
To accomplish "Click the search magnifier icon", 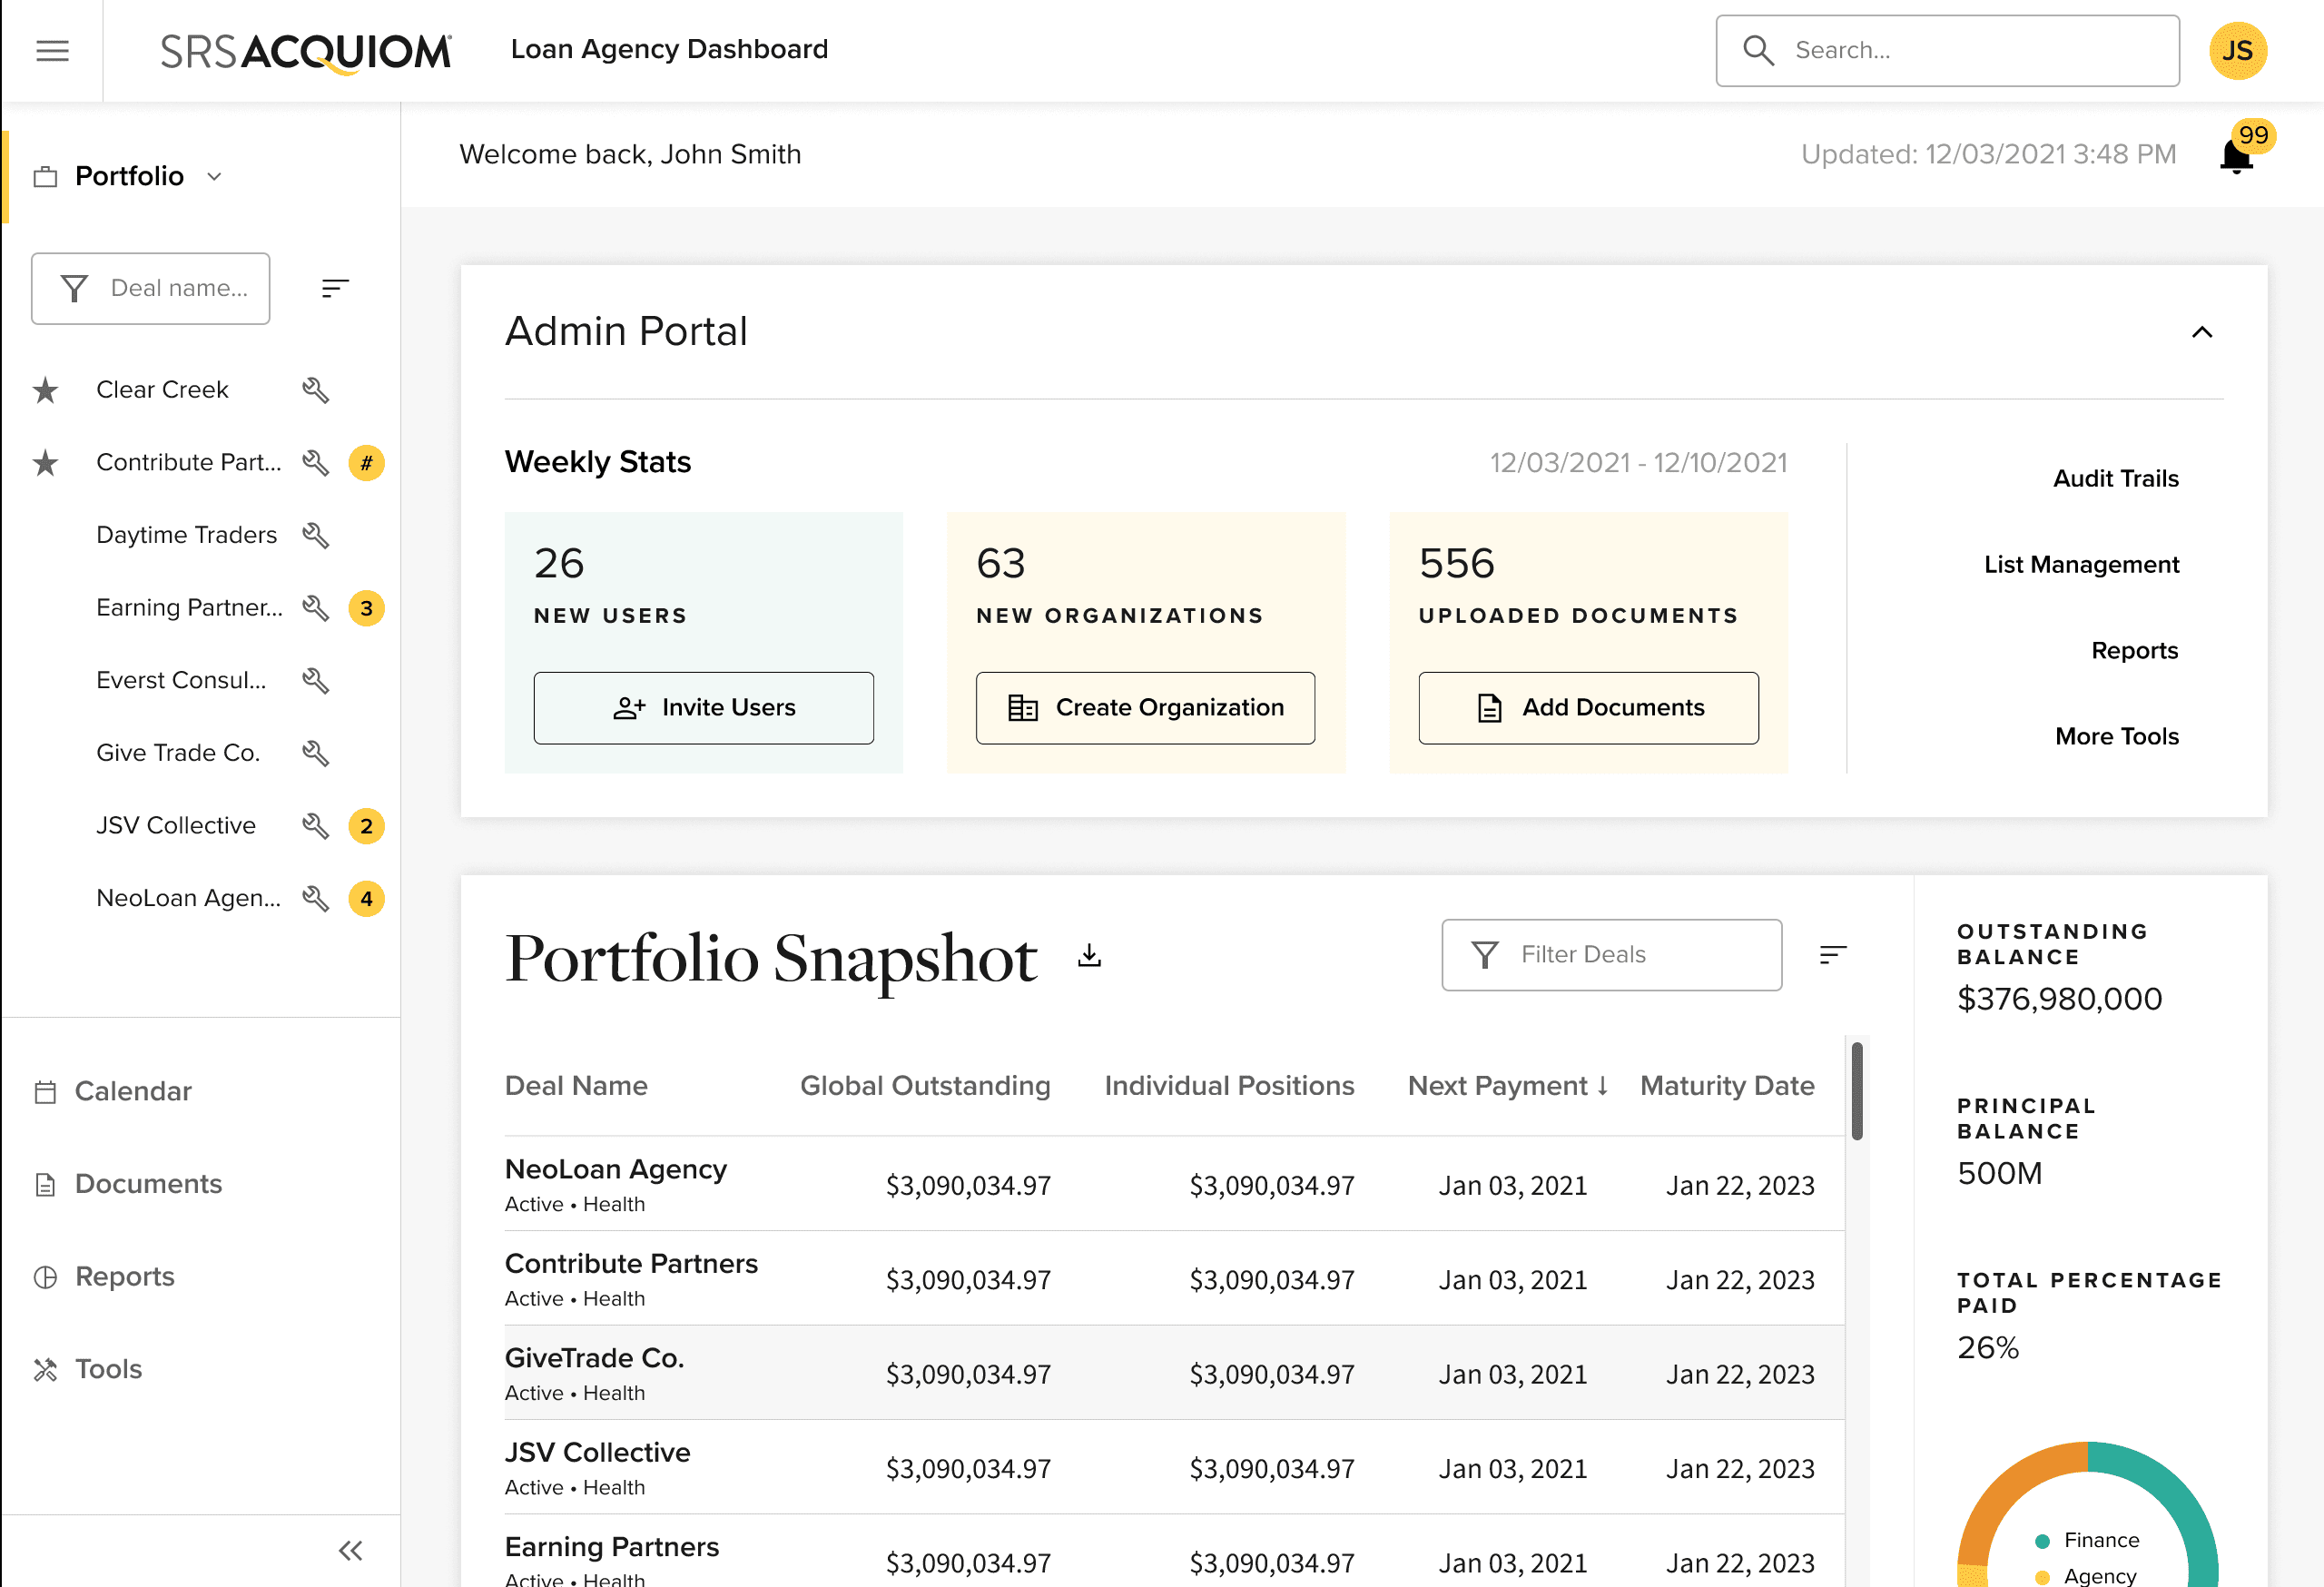I will [1759, 51].
